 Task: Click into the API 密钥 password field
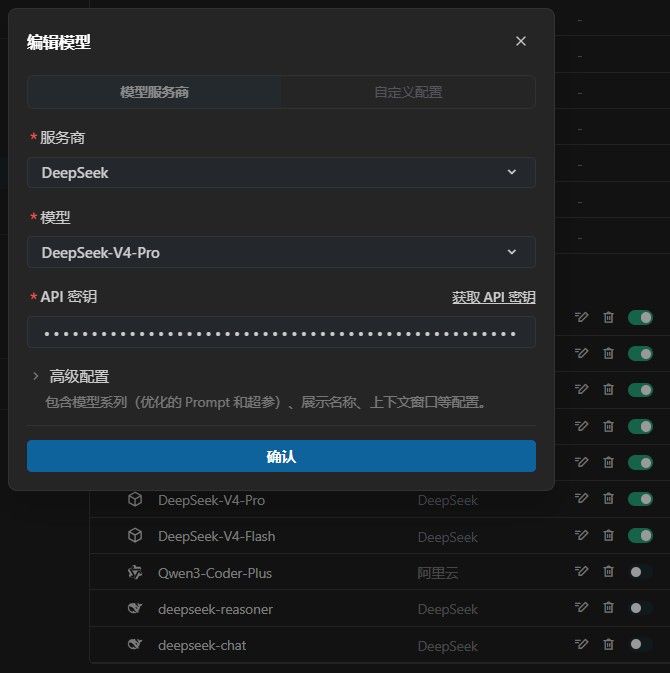click(x=281, y=333)
